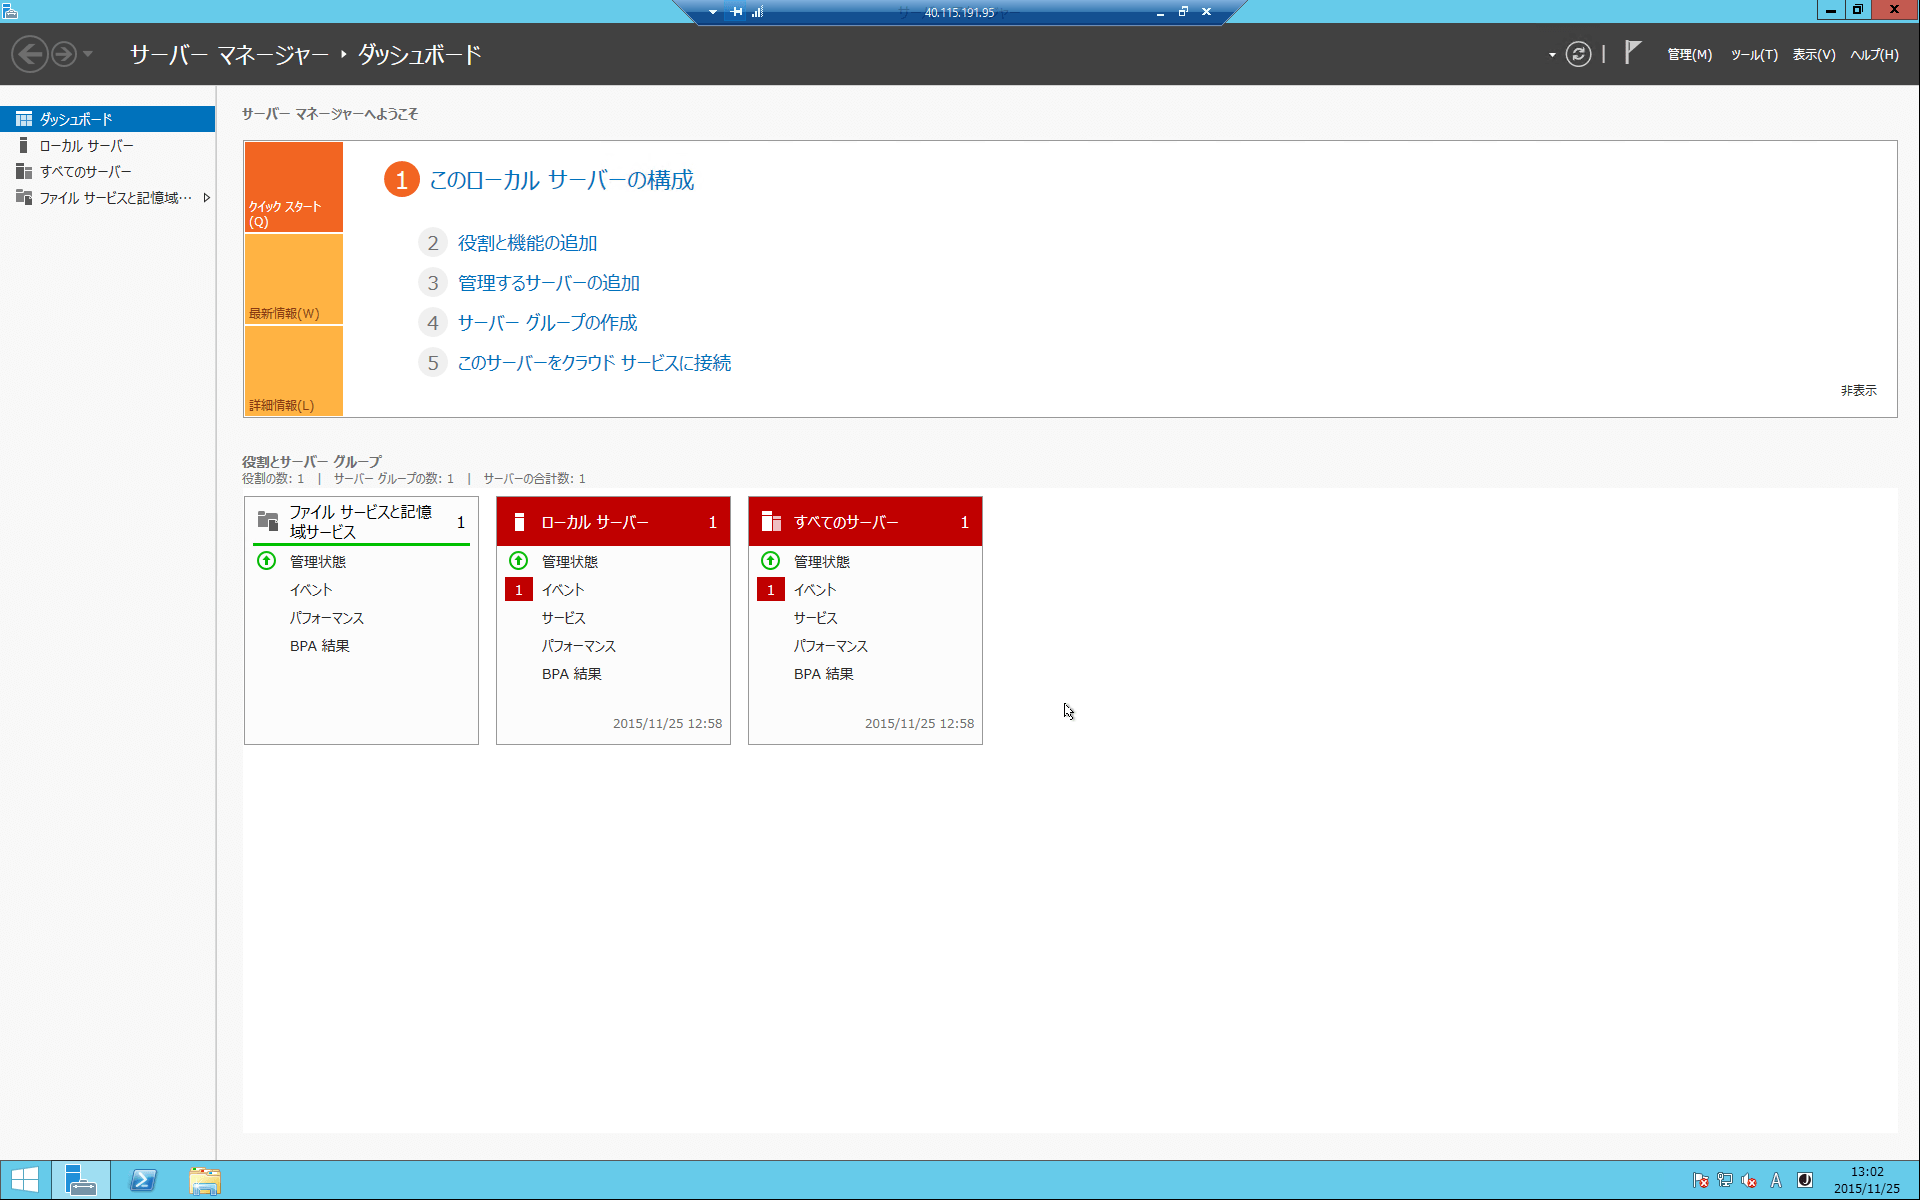Launch PowerShell from the taskbar
This screenshot has width=1920, height=1200.
[x=143, y=1180]
